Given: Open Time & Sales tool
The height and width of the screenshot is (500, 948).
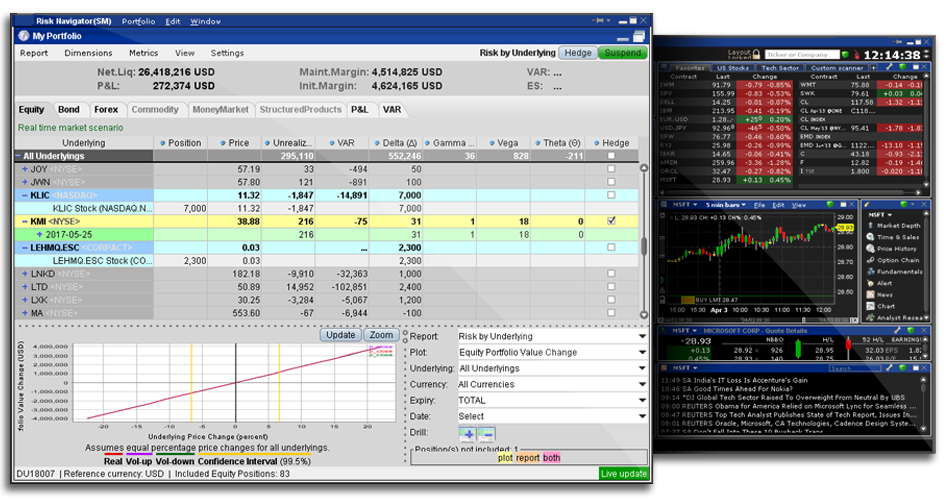Looking at the screenshot, I should 892,237.
